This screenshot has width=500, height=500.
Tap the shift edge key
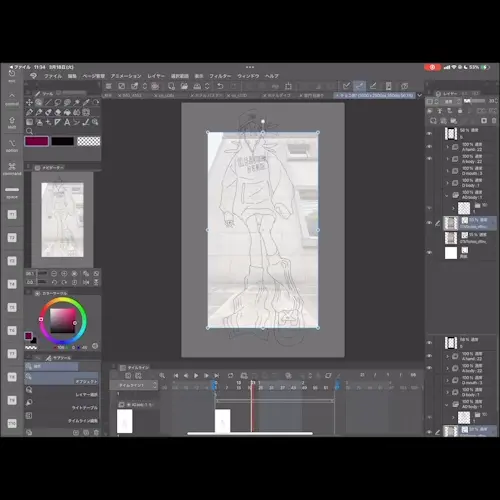point(12,122)
